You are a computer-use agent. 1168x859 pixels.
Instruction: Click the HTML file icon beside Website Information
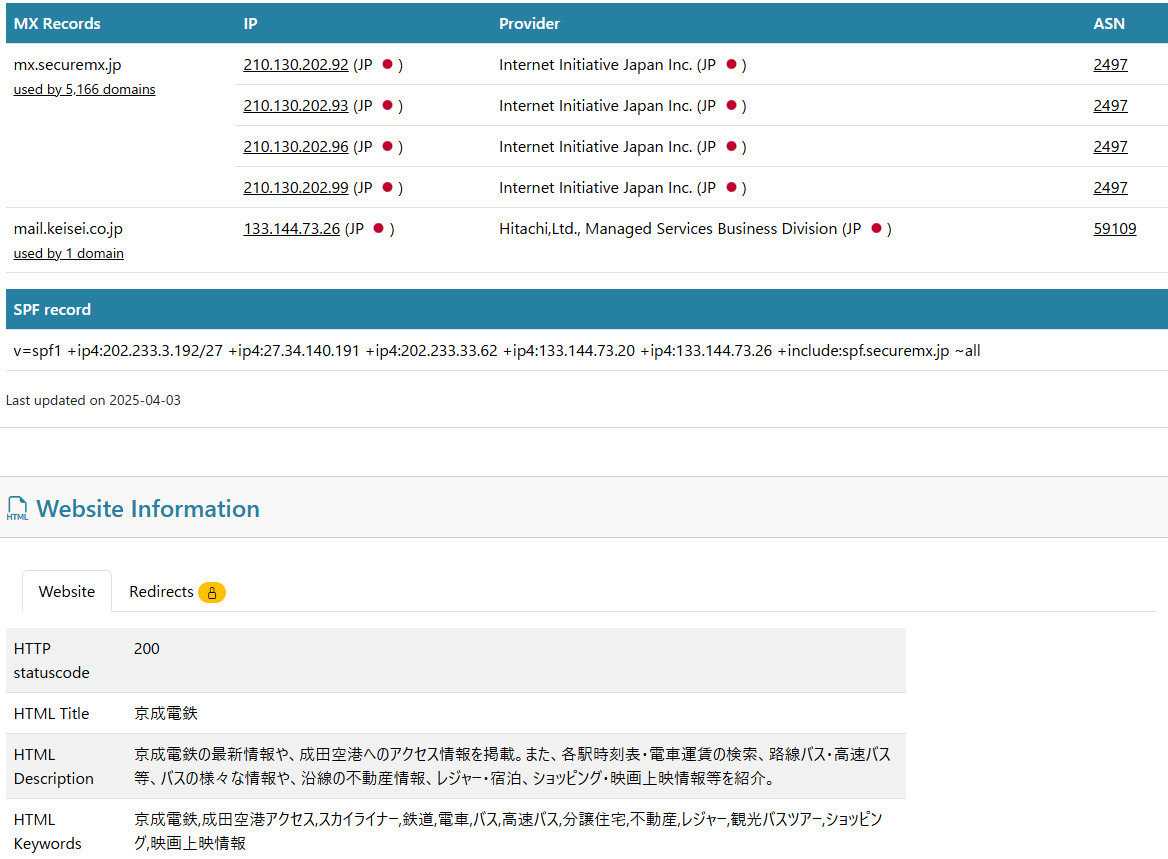coord(17,509)
